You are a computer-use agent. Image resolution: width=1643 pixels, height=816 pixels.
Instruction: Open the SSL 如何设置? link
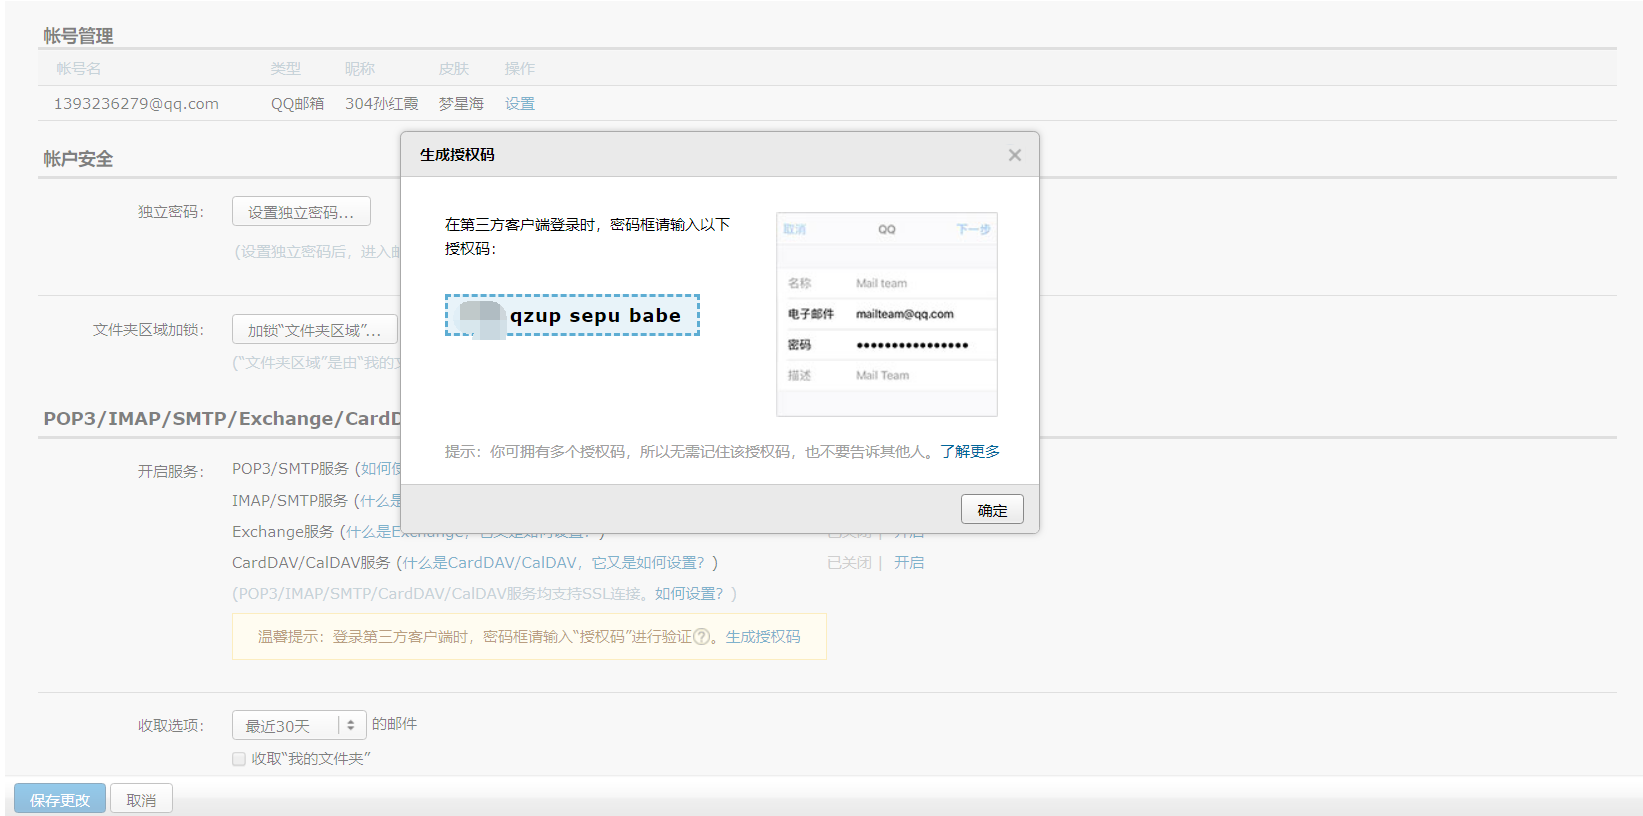point(688,594)
